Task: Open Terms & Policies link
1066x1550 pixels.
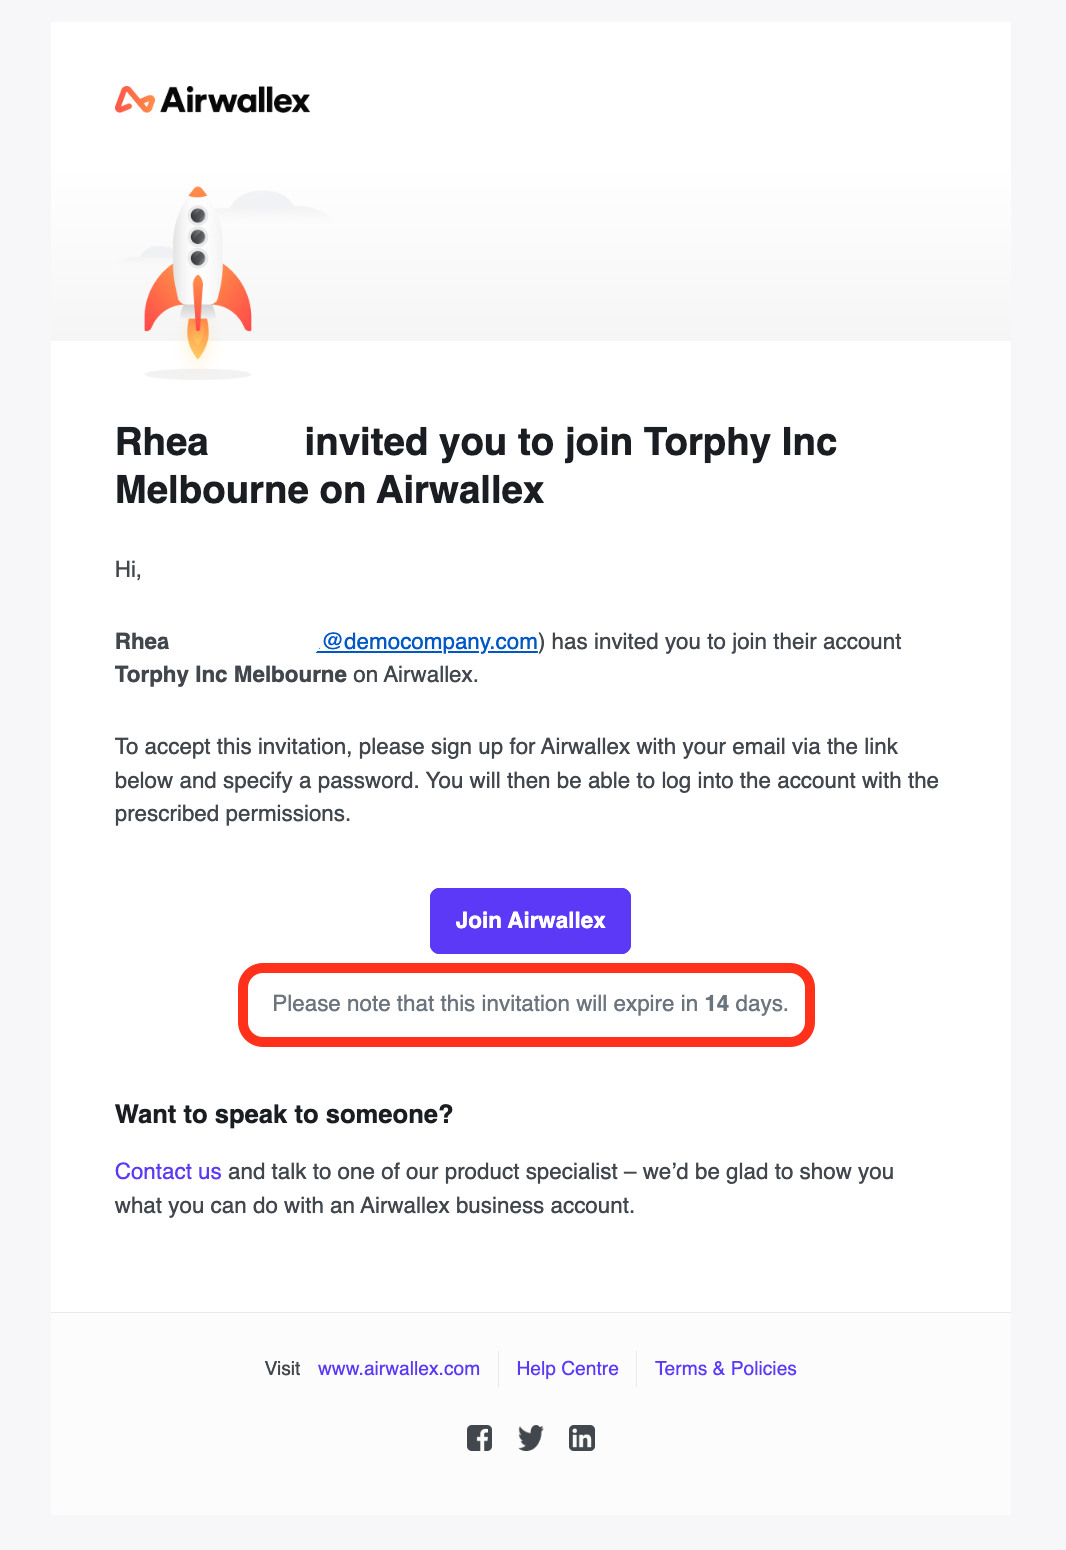Action: (x=725, y=1368)
